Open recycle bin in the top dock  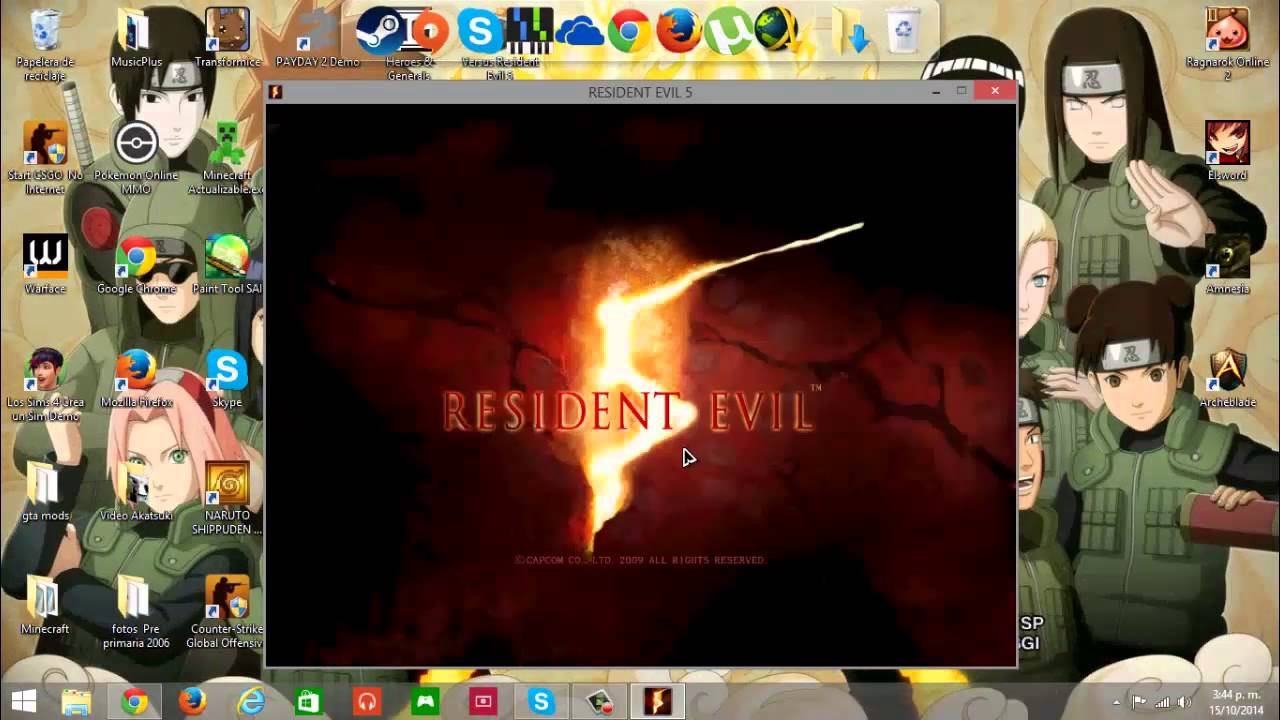903,31
